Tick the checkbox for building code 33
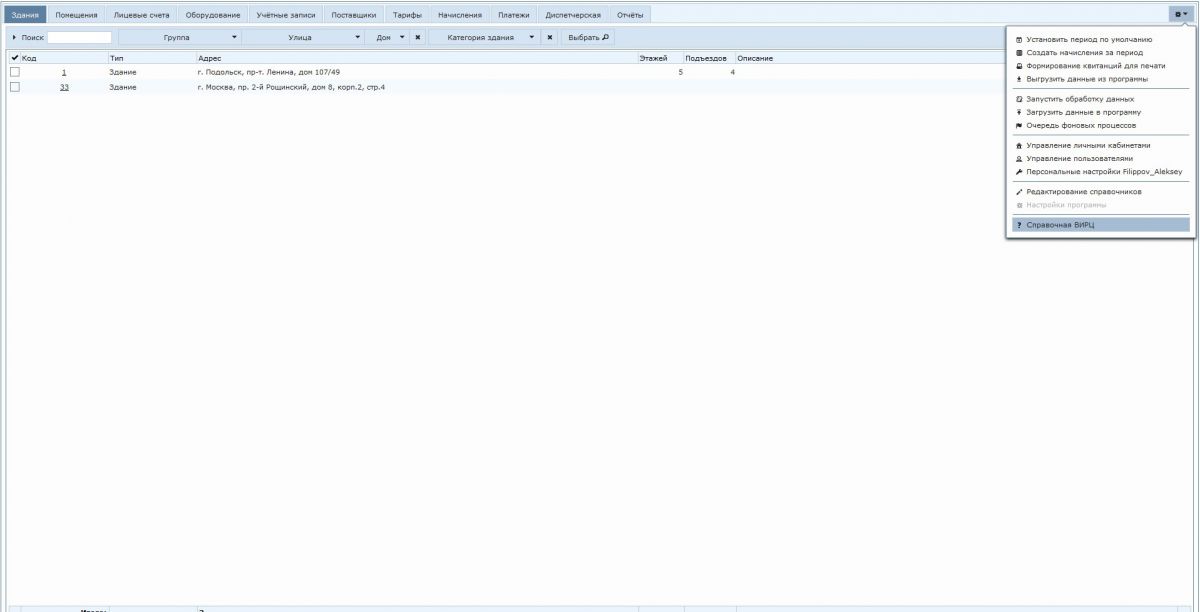Image resolution: width=1200 pixels, height=612 pixels. [15, 87]
